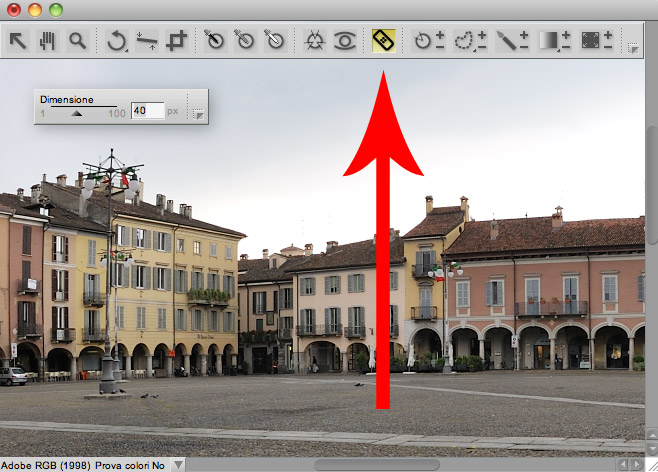Select the Black Control Point eyedropper
Image resolution: width=658 pixels, height=472 pixels.
(x=215, y=41)
